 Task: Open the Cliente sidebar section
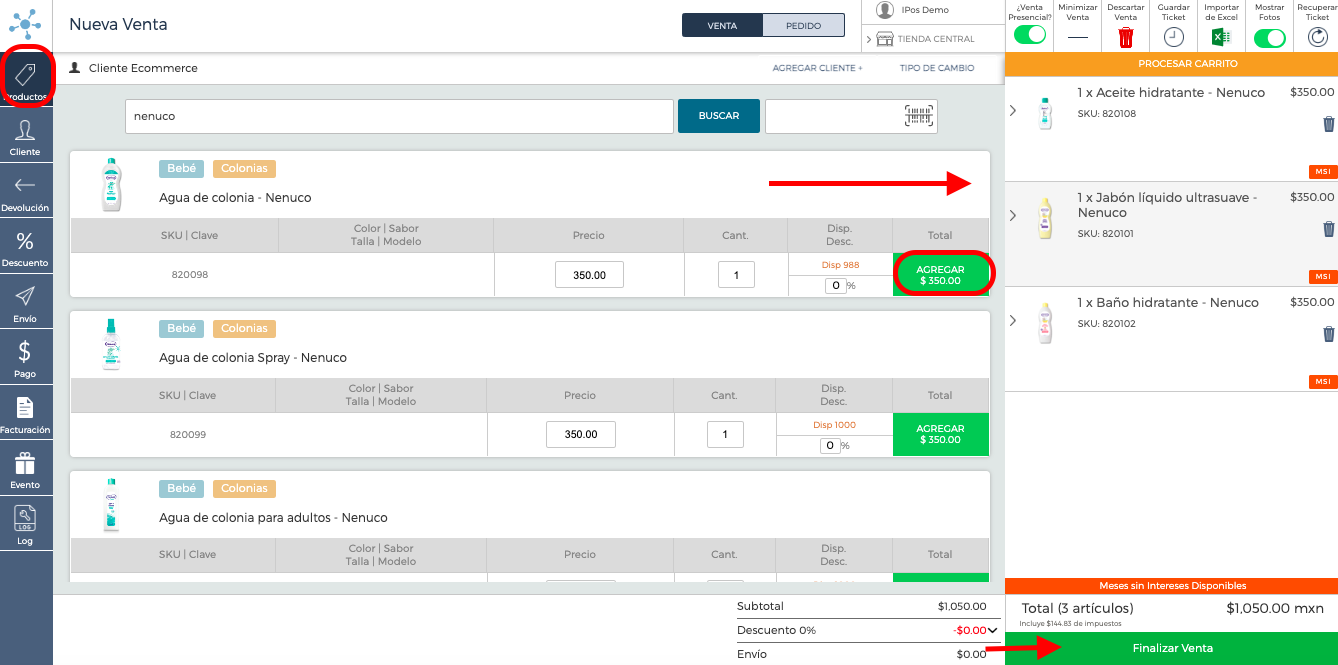(25, 137)
